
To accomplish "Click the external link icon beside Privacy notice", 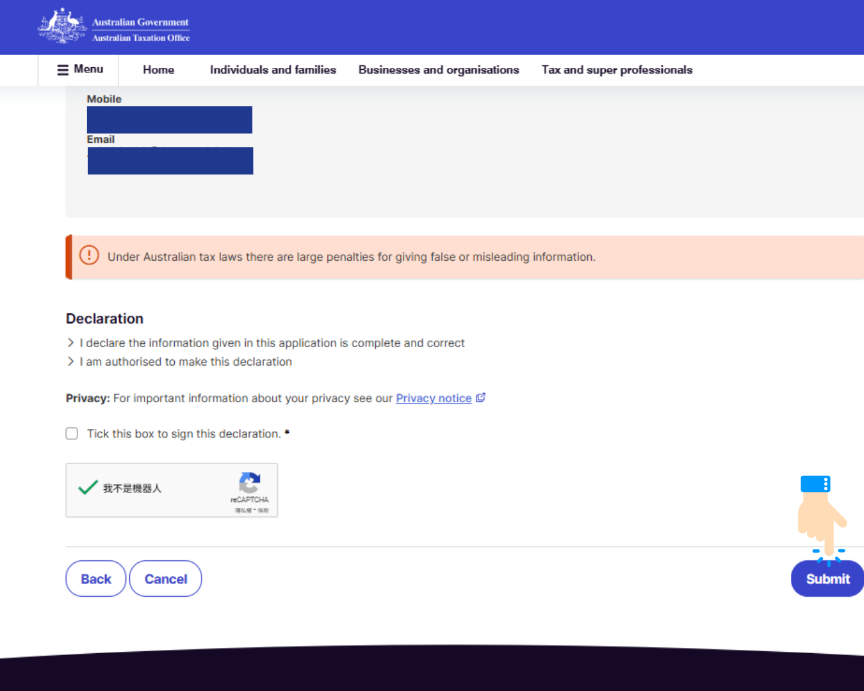I will point(481,398).
